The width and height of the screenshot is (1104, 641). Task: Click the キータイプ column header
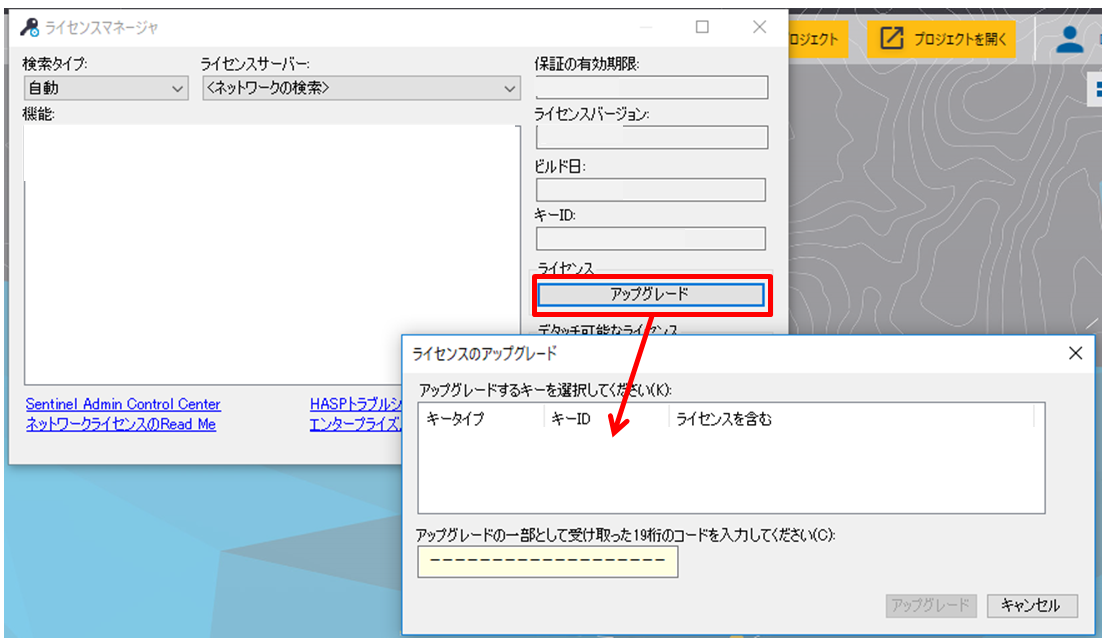456,419
